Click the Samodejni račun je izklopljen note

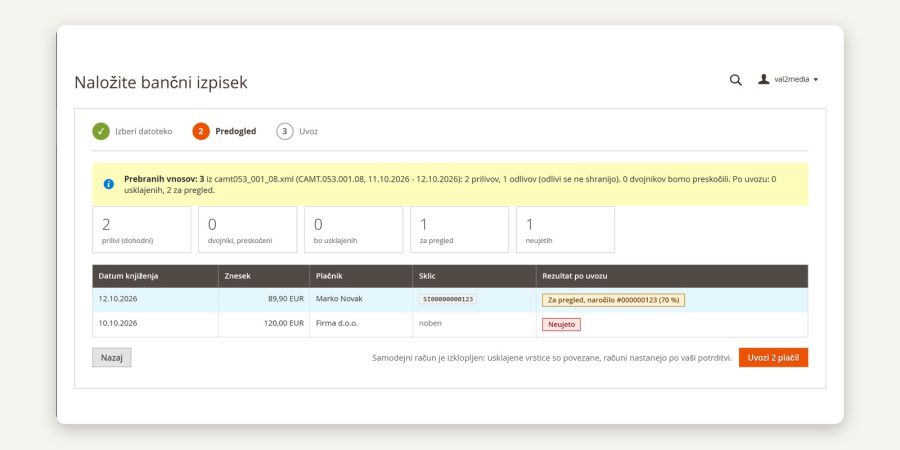[552, 358]
